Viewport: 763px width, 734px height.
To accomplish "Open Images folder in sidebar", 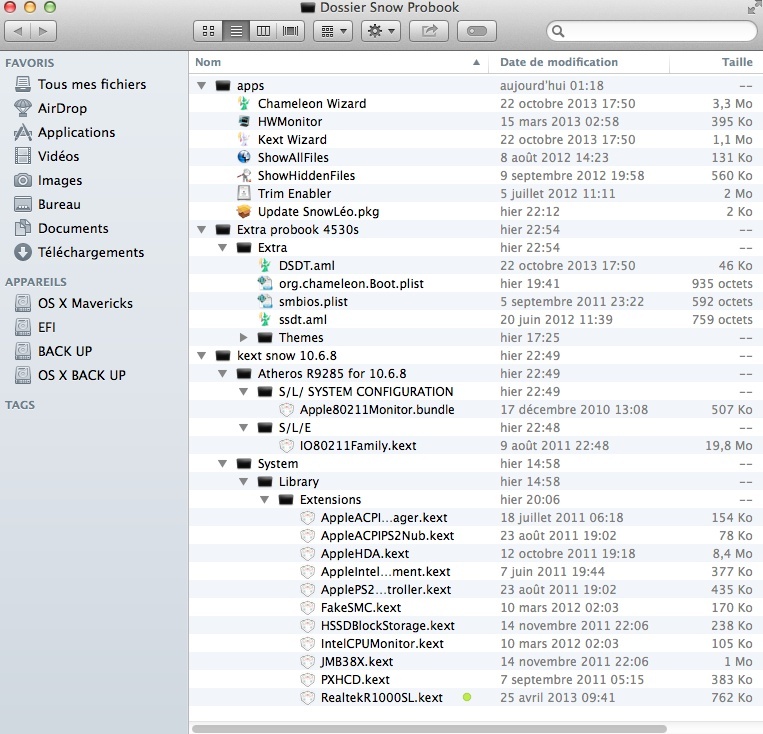I will click(x=48, y=180).
